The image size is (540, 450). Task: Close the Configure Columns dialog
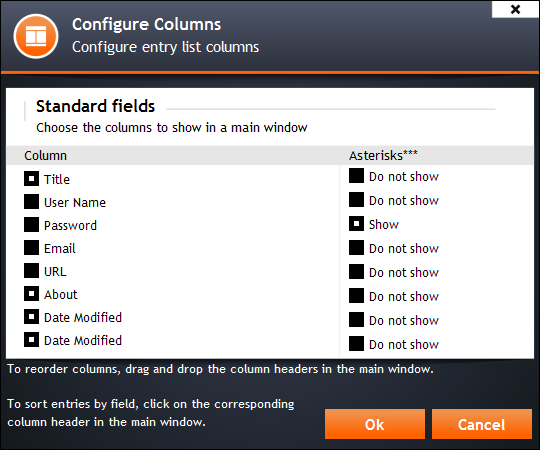515,9
